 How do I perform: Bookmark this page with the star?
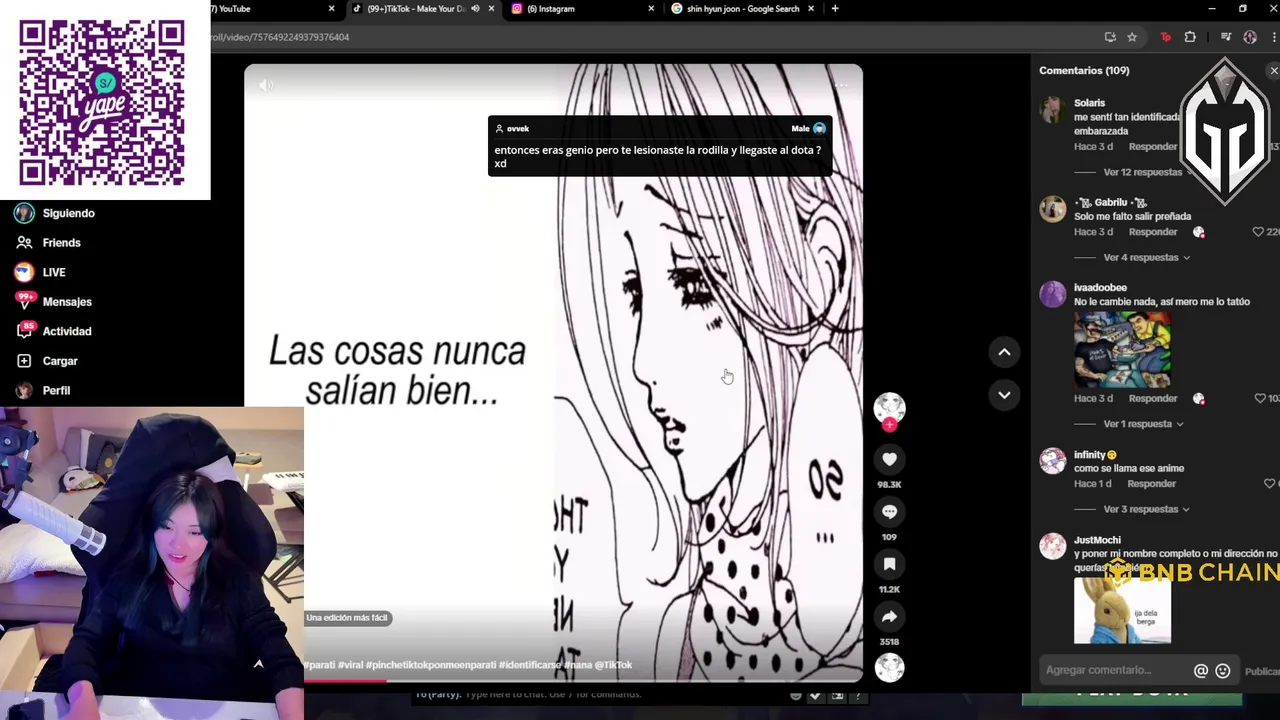1132,37
